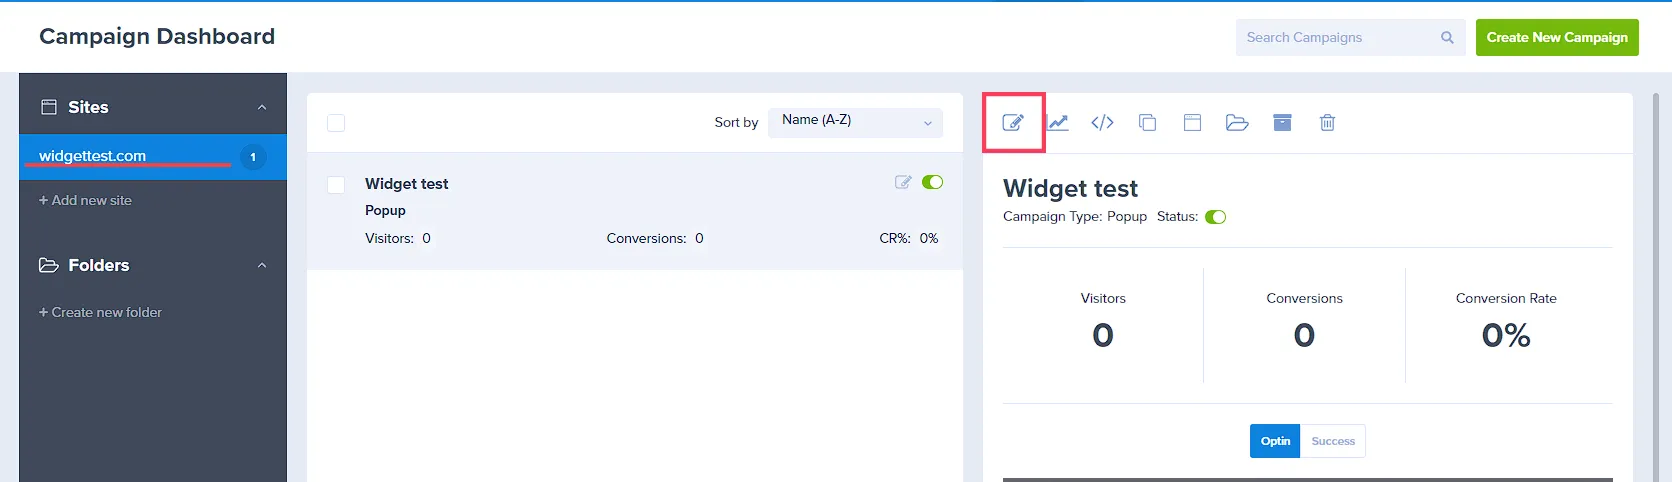This screenshot has width=1672, height=482.
Task: Check the Widget test row checkbox
Action: point(336,185)
